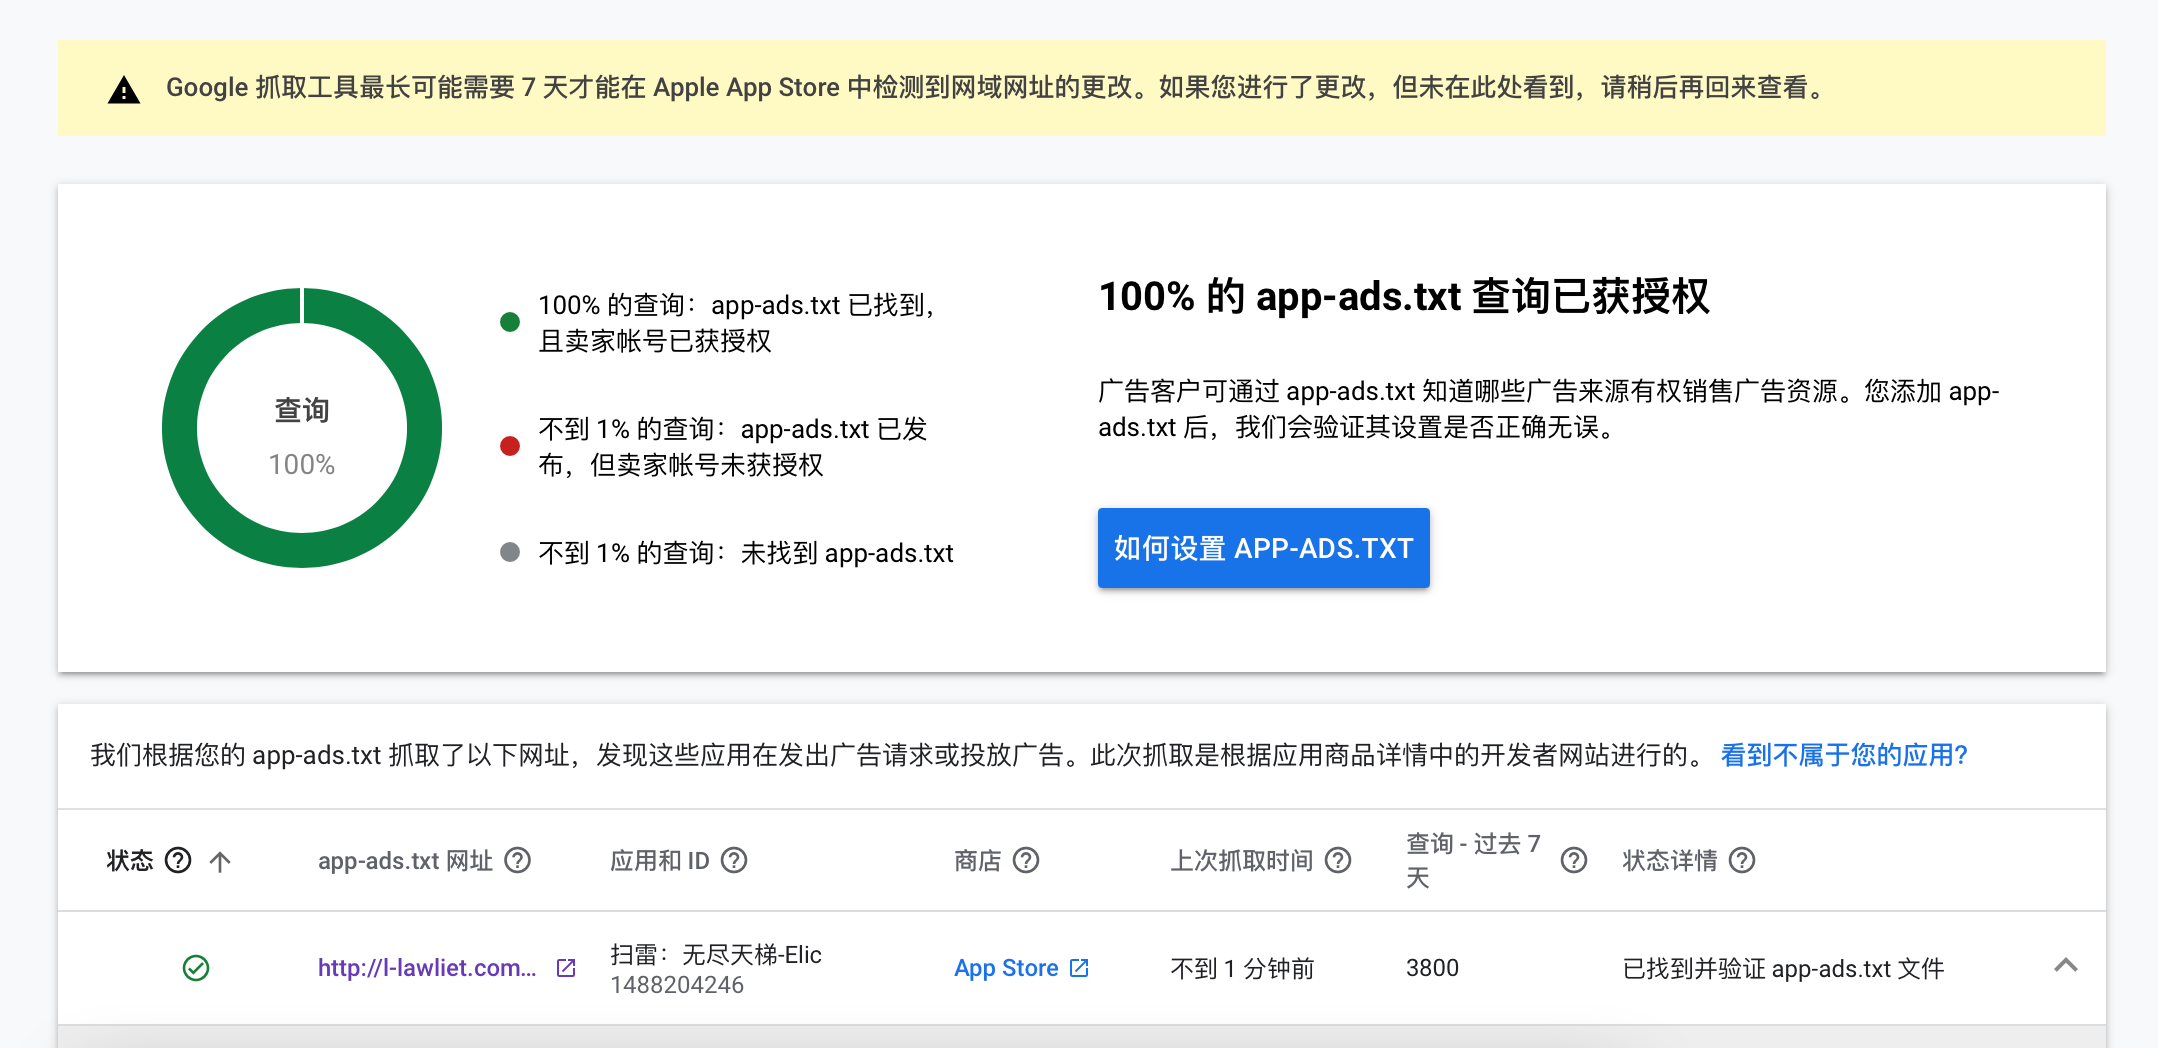Click the warning triangle icon in the yellow banner
This screenshot has width=2158, height=1048.
coord(124,90)
